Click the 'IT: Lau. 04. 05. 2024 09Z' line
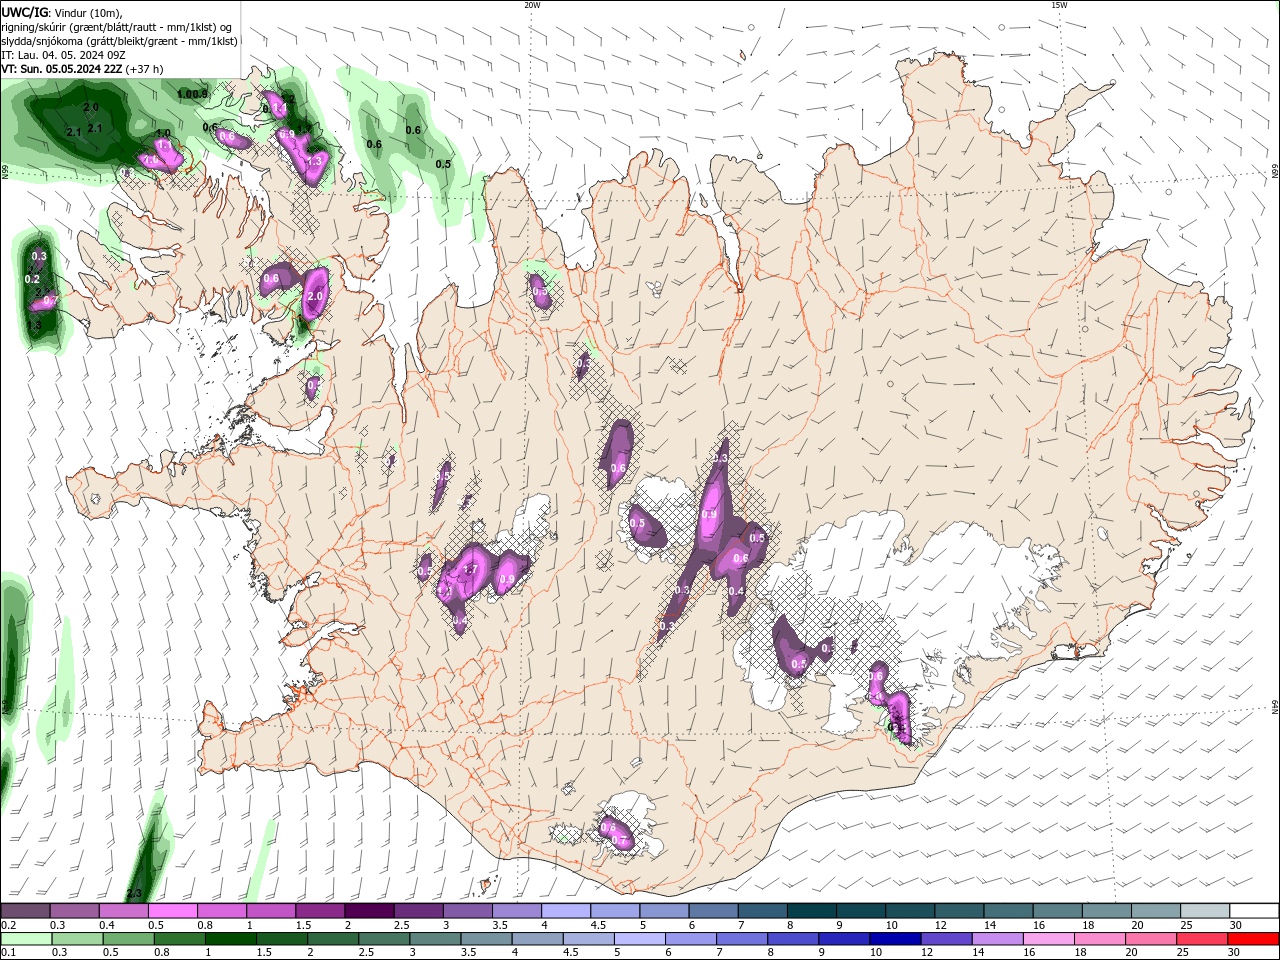Viewport: 1280px width, 960px height. tap(63, 55)
